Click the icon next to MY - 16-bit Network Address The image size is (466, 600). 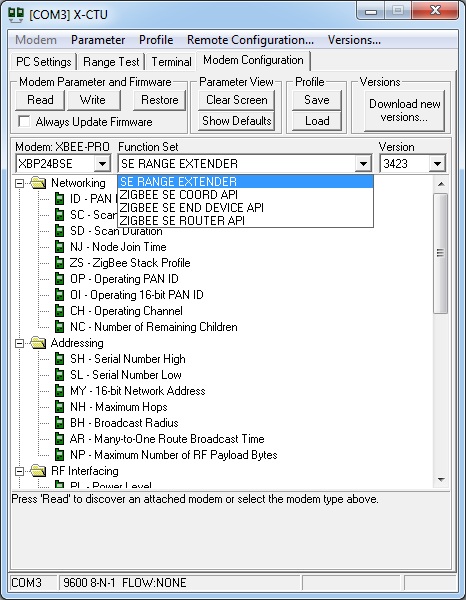[60, 391]
